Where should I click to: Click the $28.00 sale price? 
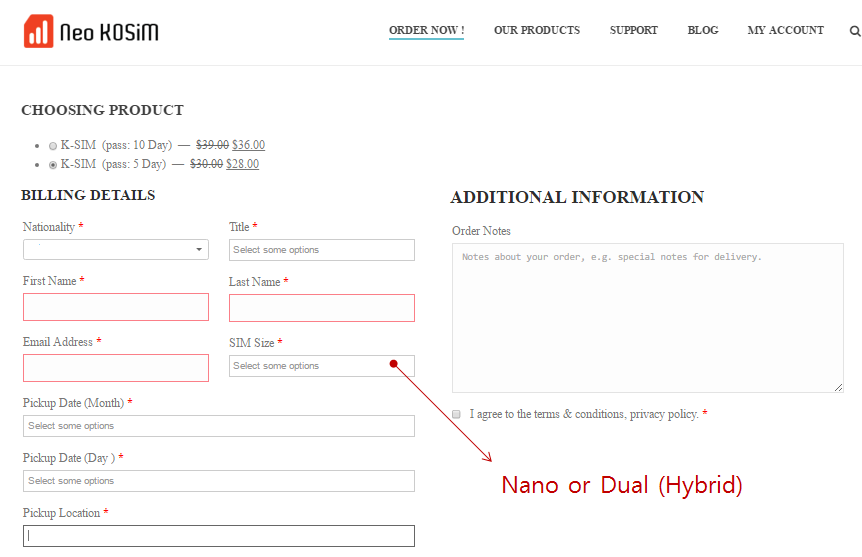[242, 164]
